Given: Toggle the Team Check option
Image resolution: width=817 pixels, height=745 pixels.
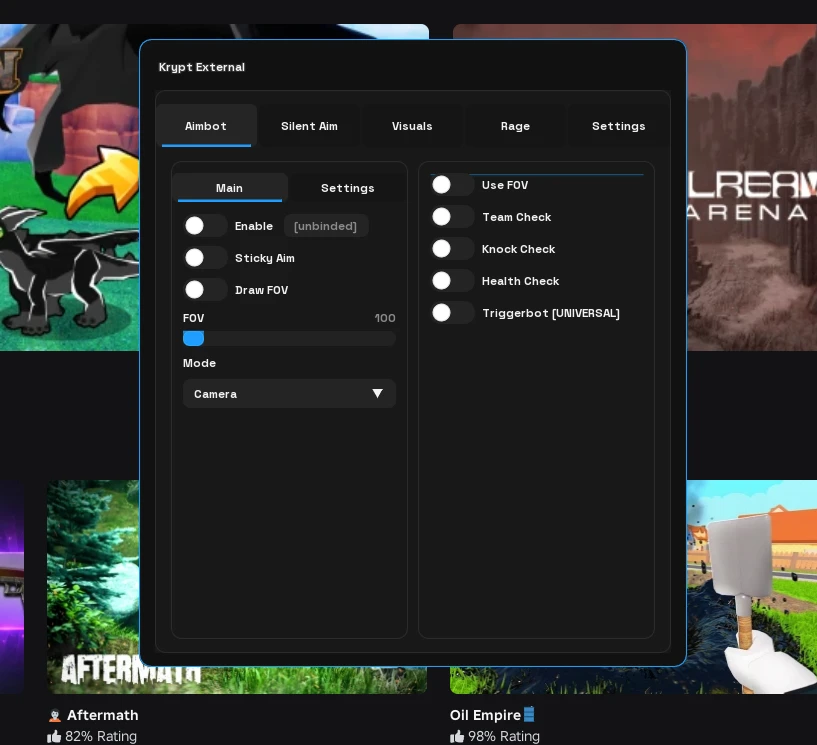Looking at the screenshot, I should 452,217.
